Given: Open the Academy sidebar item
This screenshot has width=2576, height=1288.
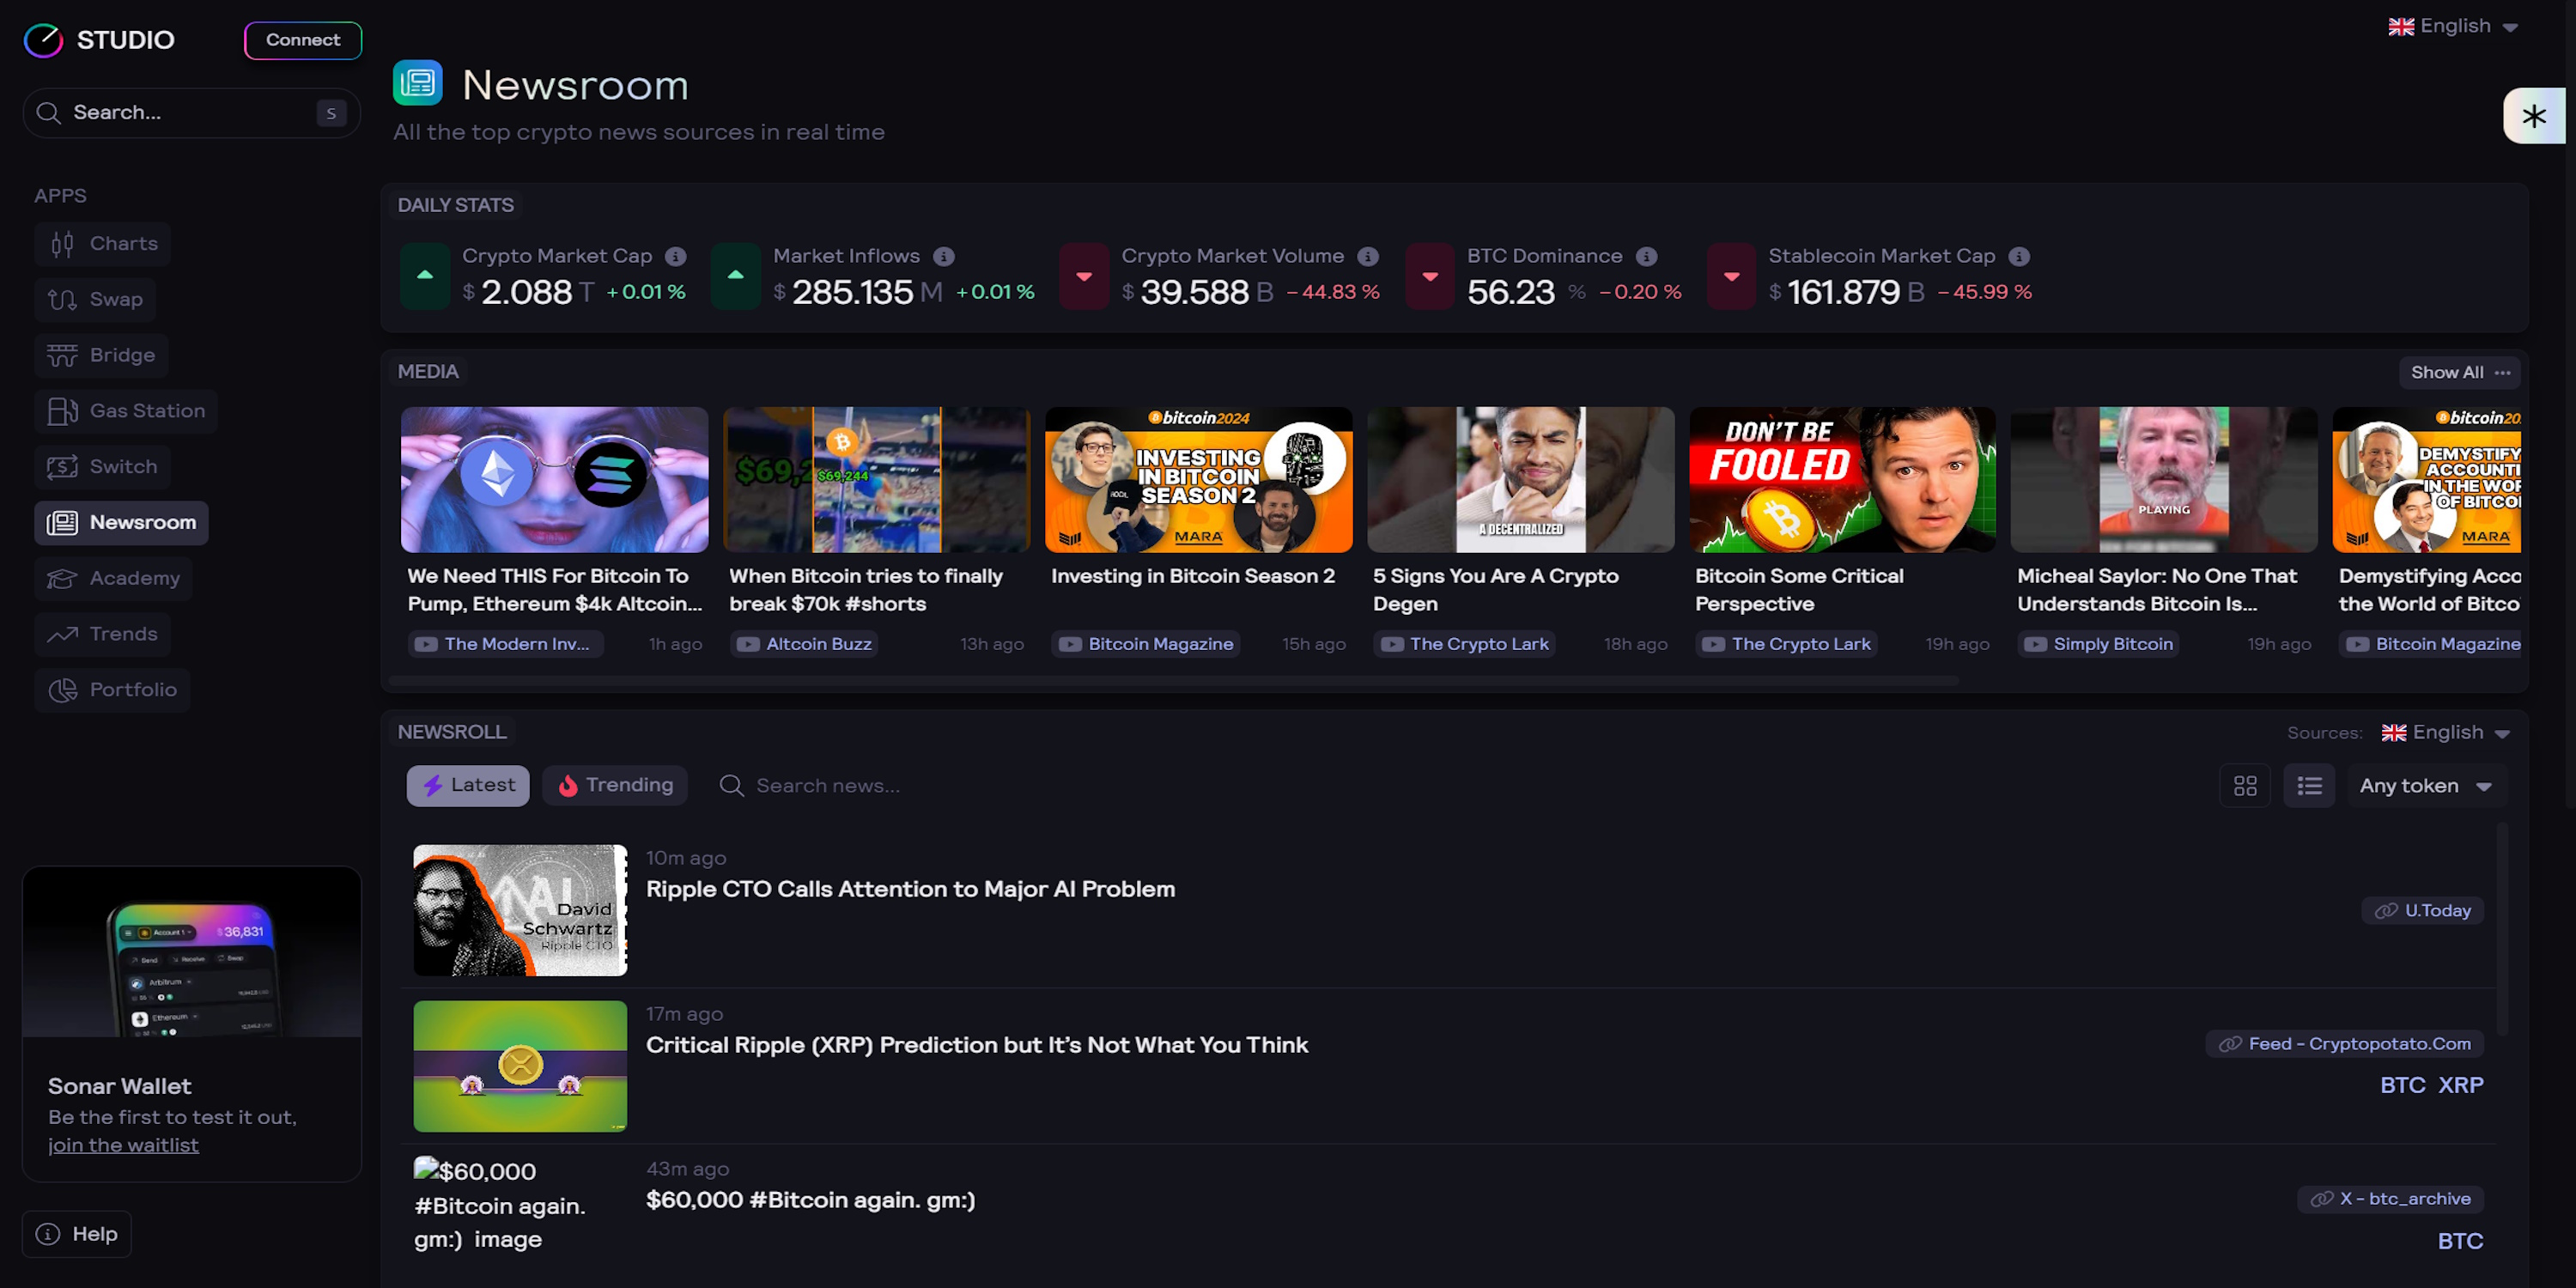Looking at the screenshot, I should (114, 579).
